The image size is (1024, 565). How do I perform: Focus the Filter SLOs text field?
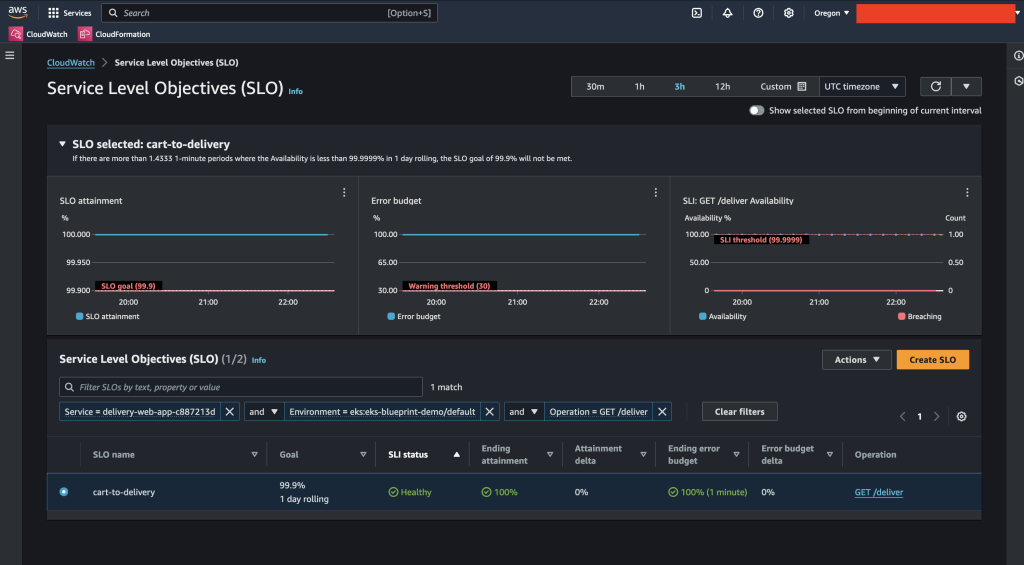pyautogui.click(x=240, y=387)
